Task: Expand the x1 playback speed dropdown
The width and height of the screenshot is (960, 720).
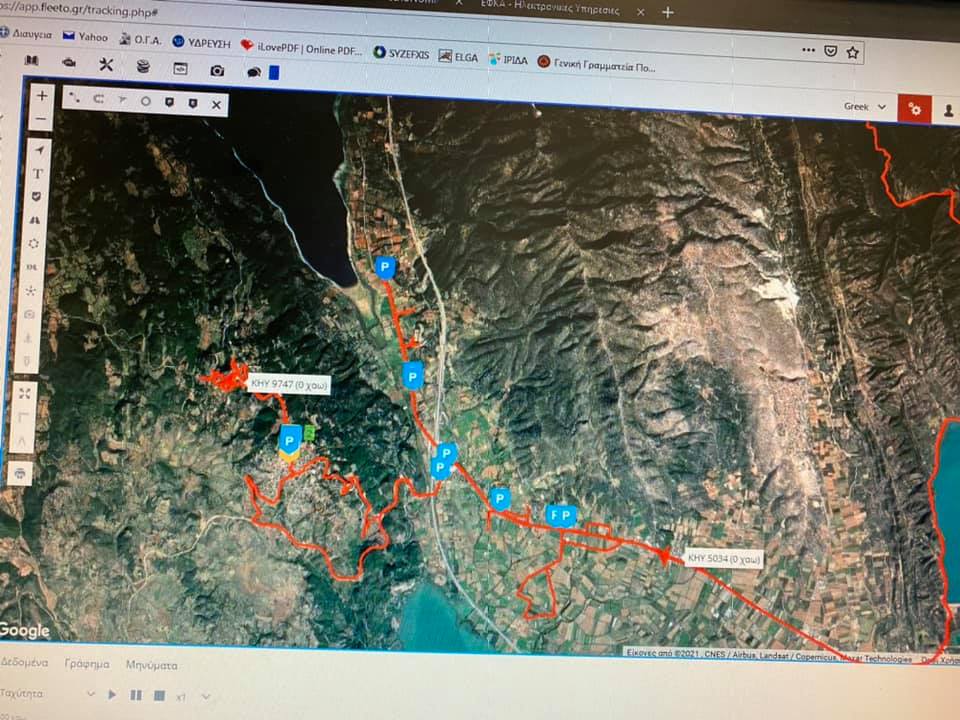Action: [x=206, y=696]
